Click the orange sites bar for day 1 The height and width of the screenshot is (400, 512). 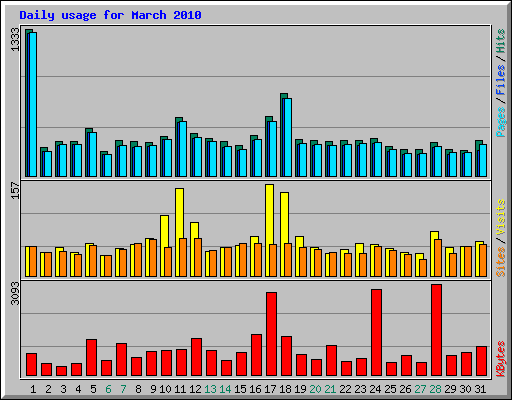pyautogui.click(x=33, y=262)
